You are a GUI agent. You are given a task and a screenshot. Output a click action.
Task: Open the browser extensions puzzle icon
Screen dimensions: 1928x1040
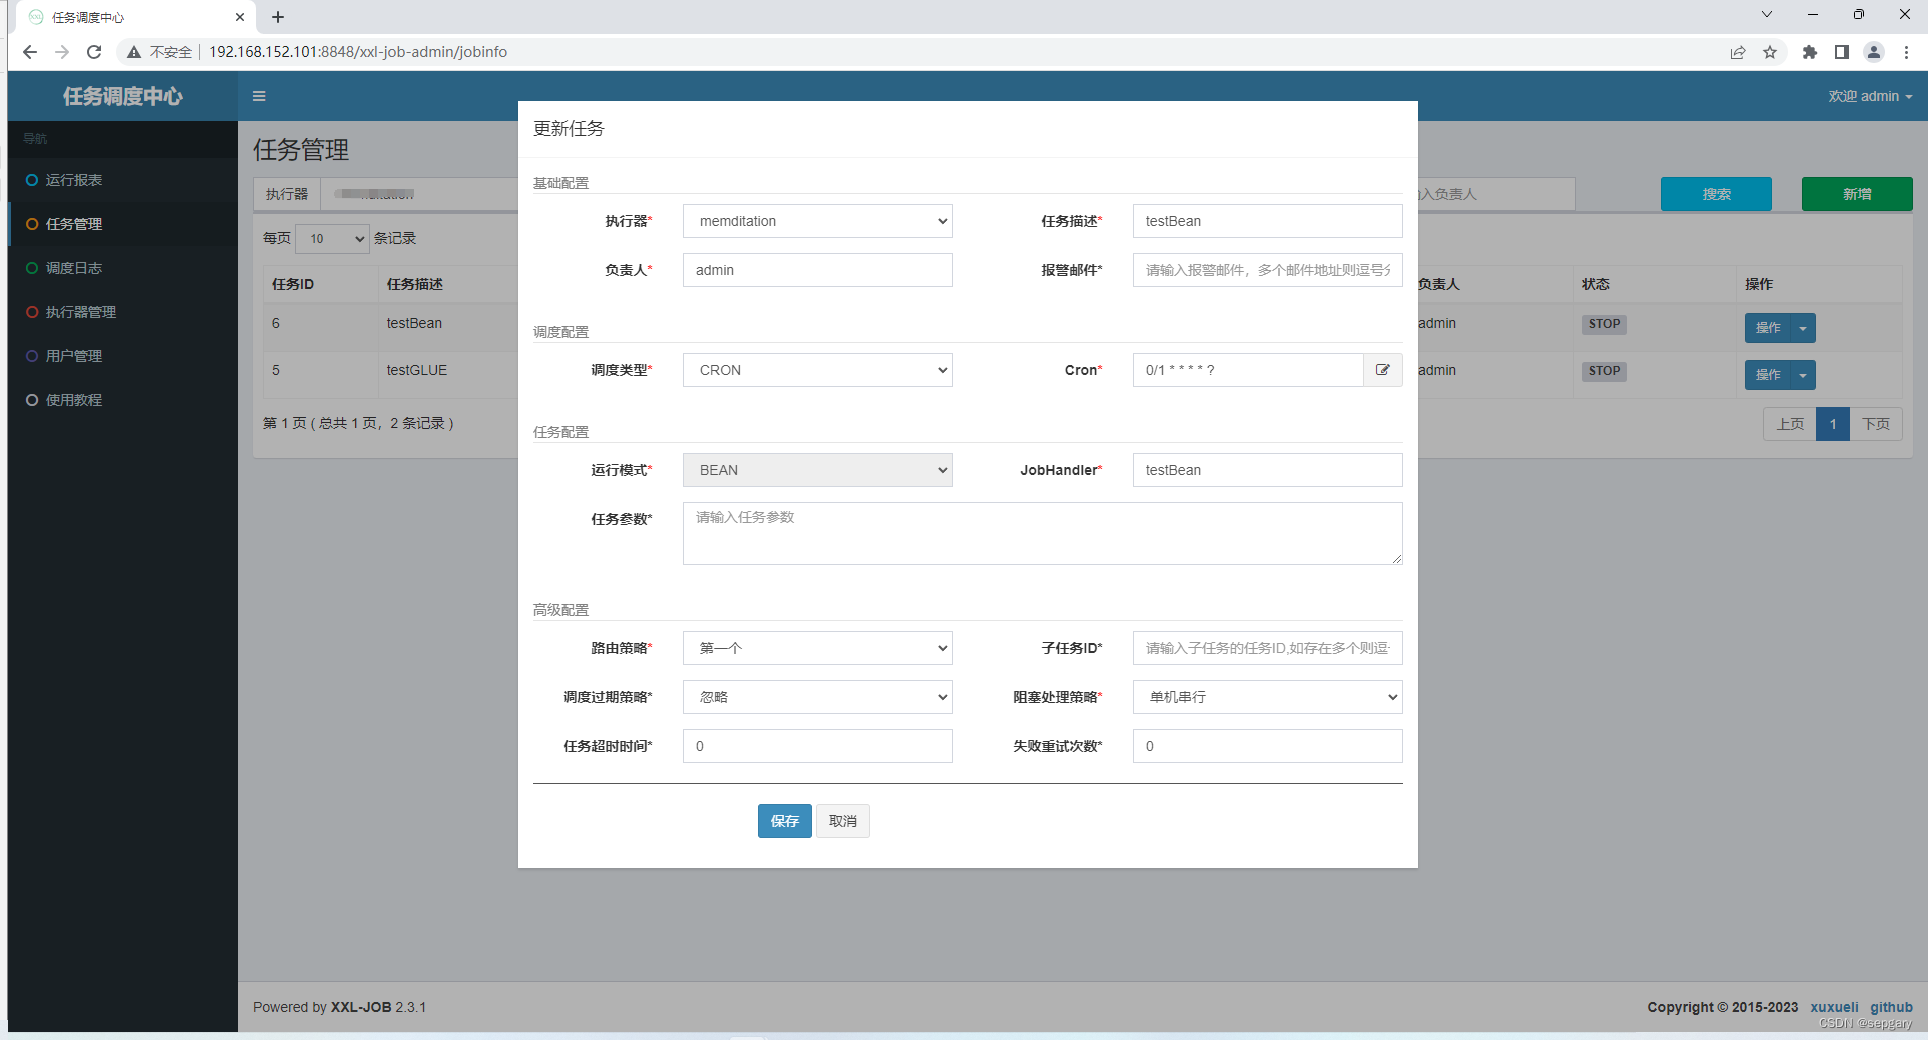1809,52
